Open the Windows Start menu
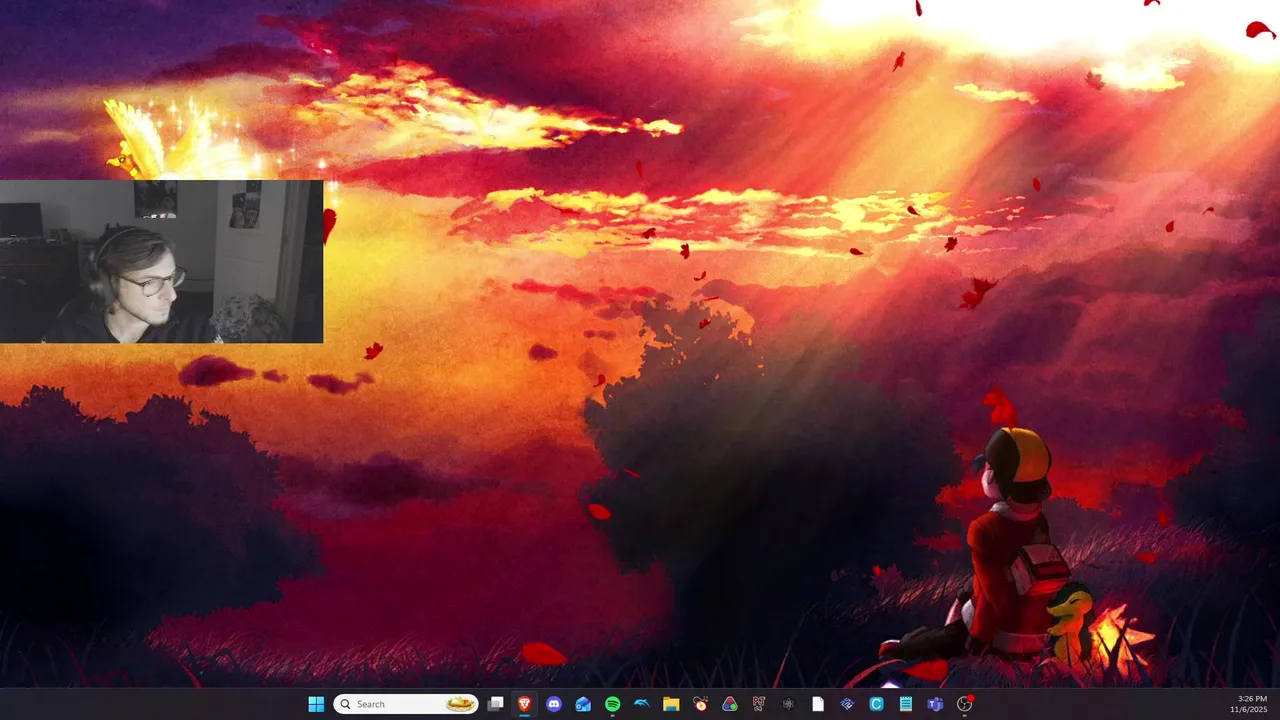Viewport: 1280px width, 720px height. pos(316,704)
